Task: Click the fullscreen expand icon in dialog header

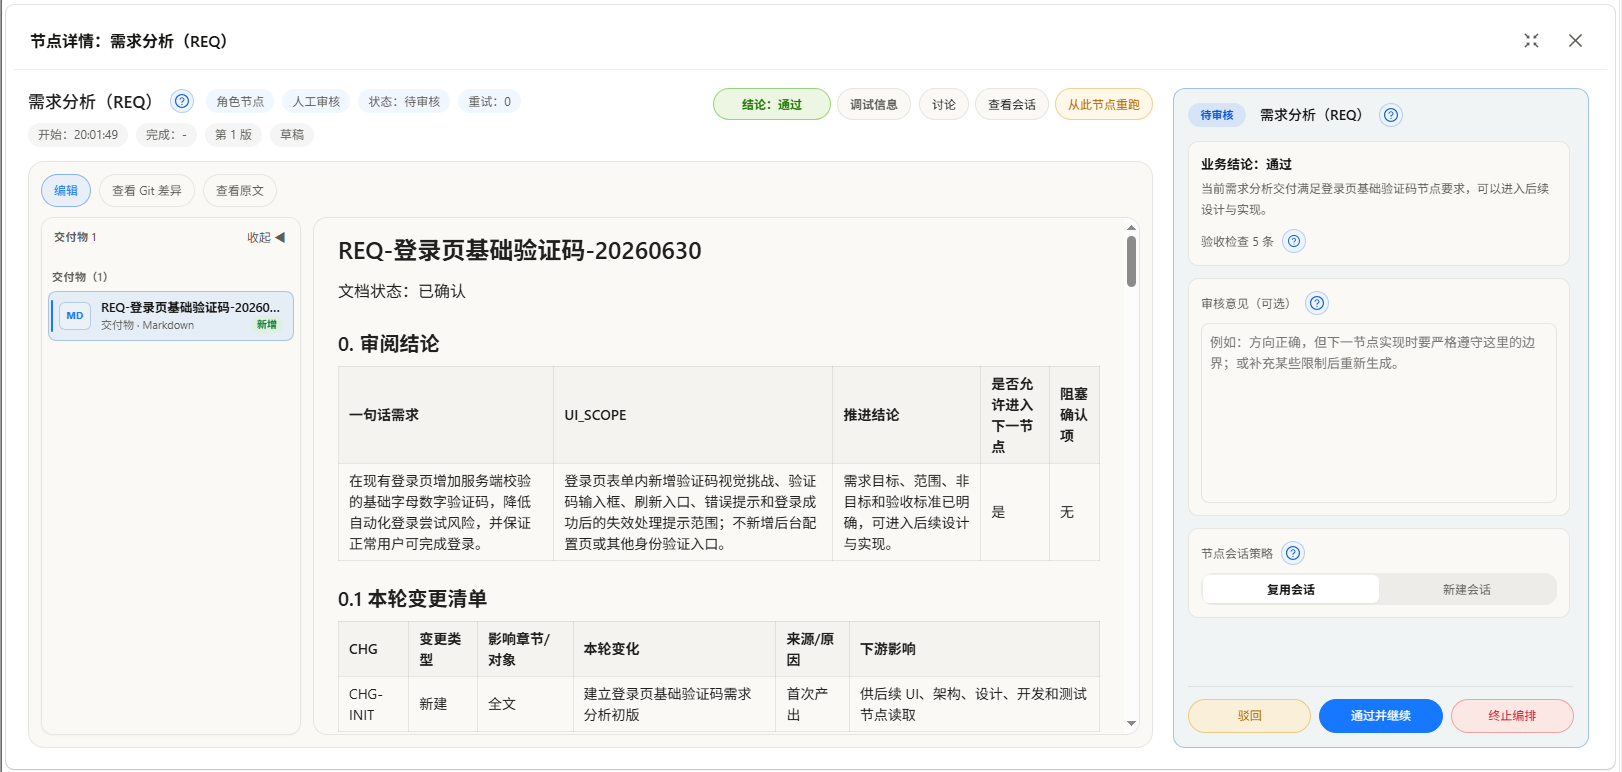Action: pyautogui.click(x=1531, y=41)
